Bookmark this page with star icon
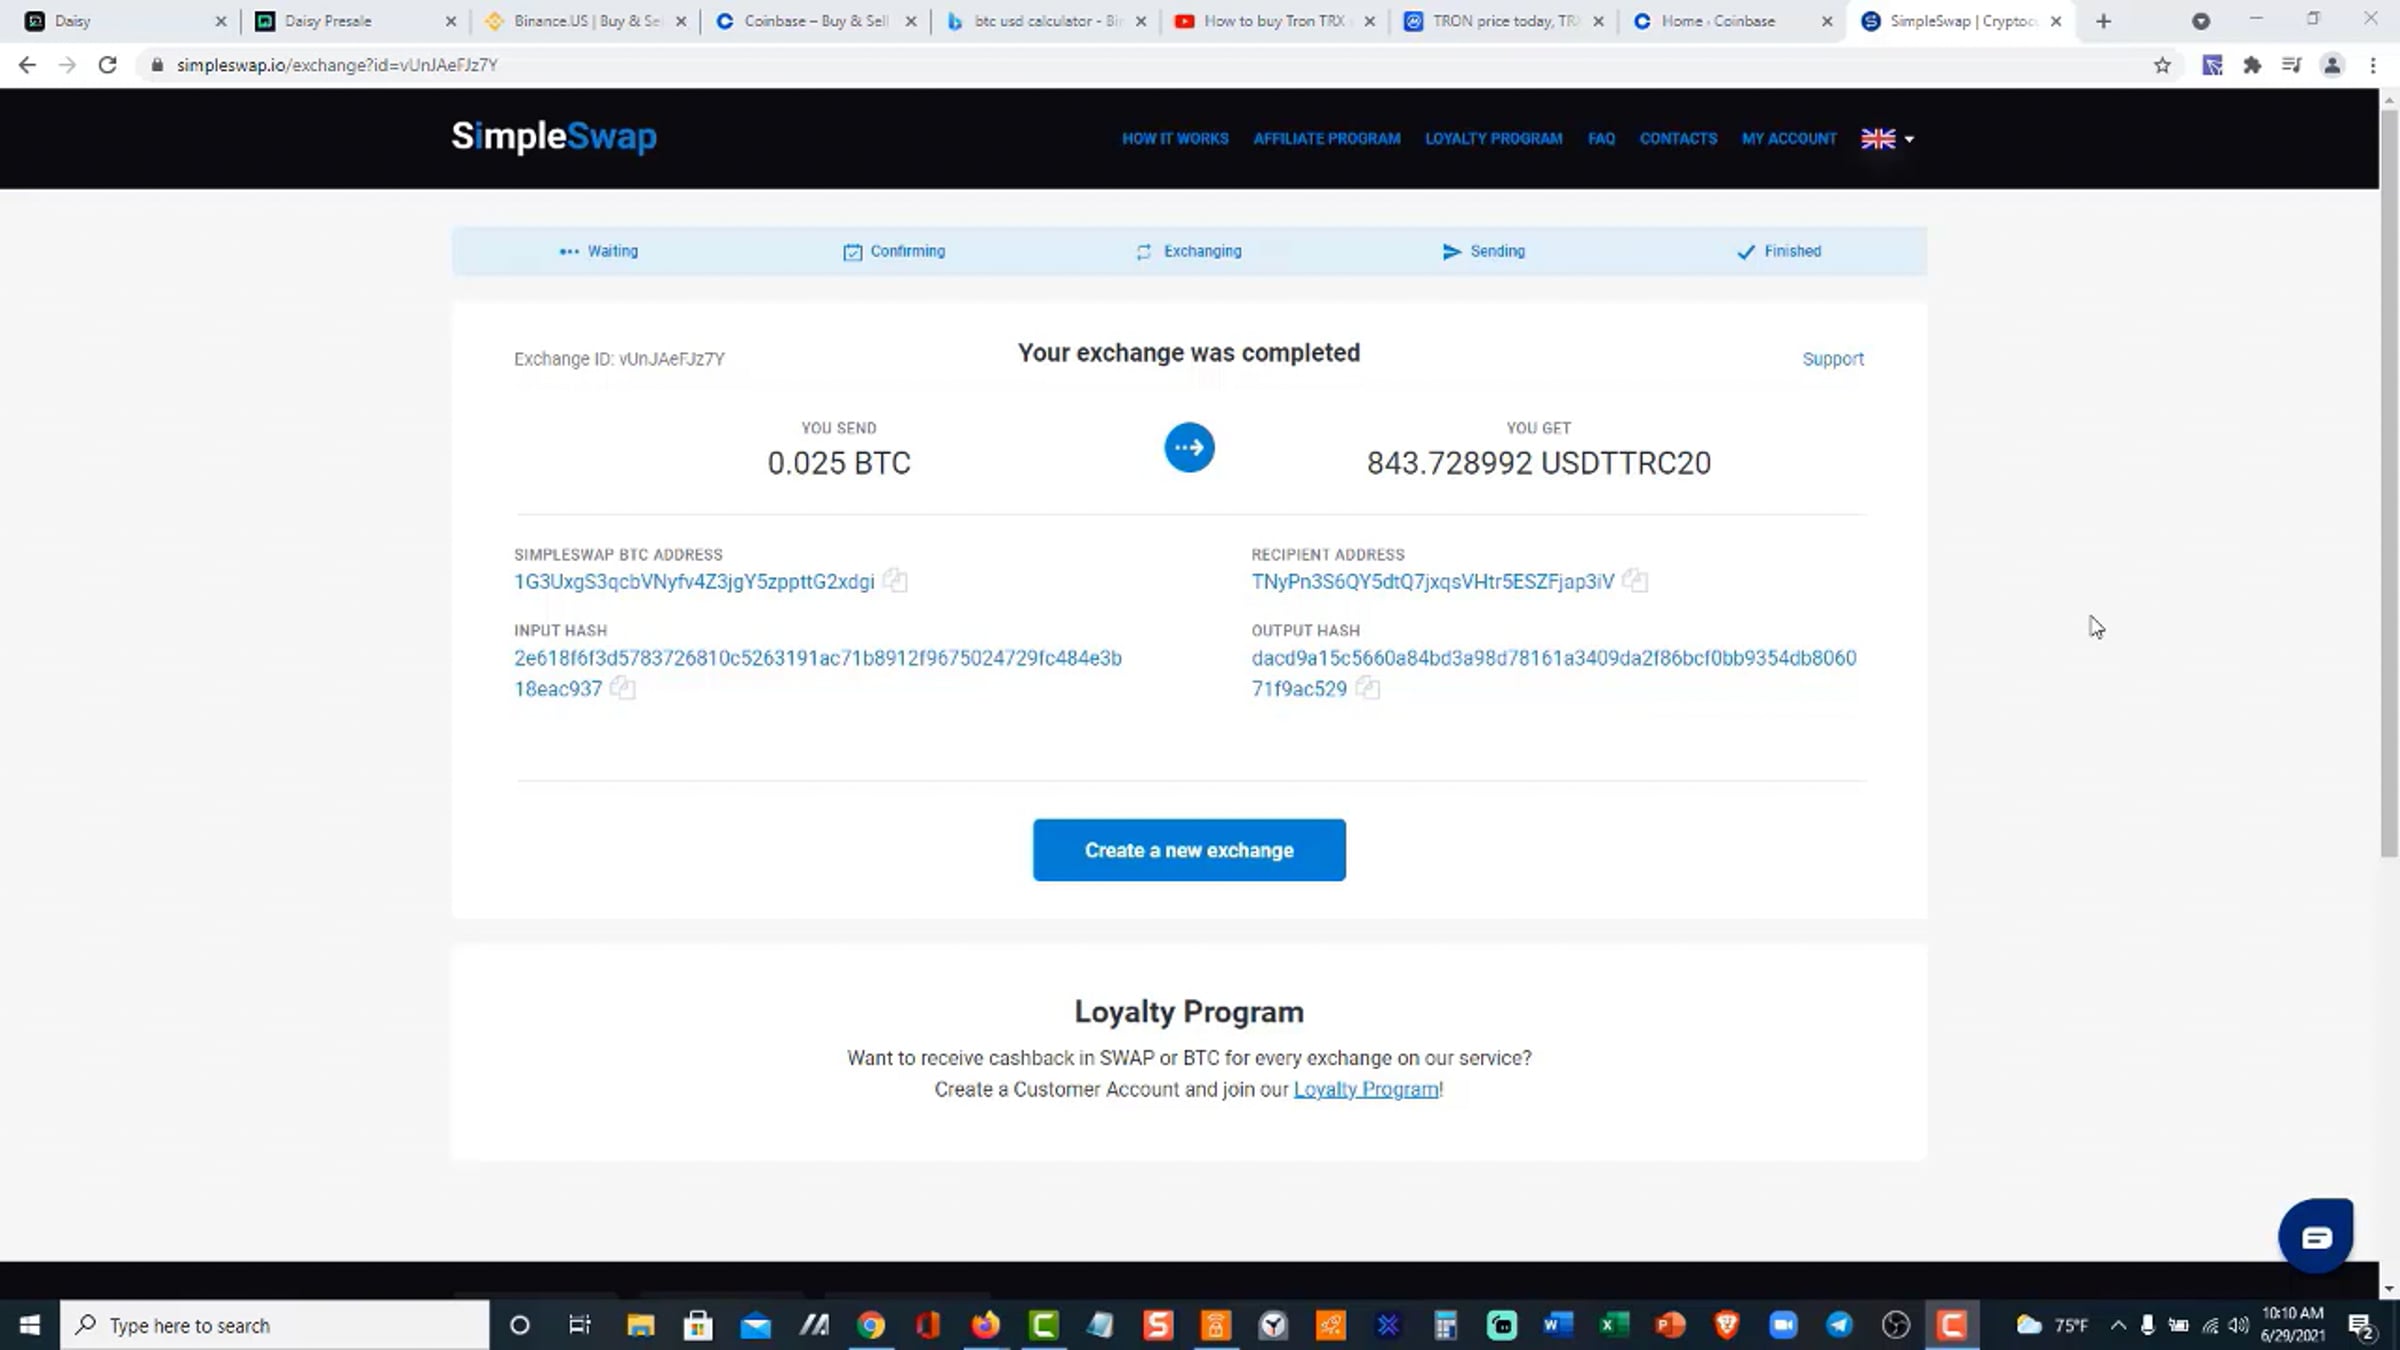Image resolution: width=2400 pixels, height=1350 pixels. tap(2162, 65)
